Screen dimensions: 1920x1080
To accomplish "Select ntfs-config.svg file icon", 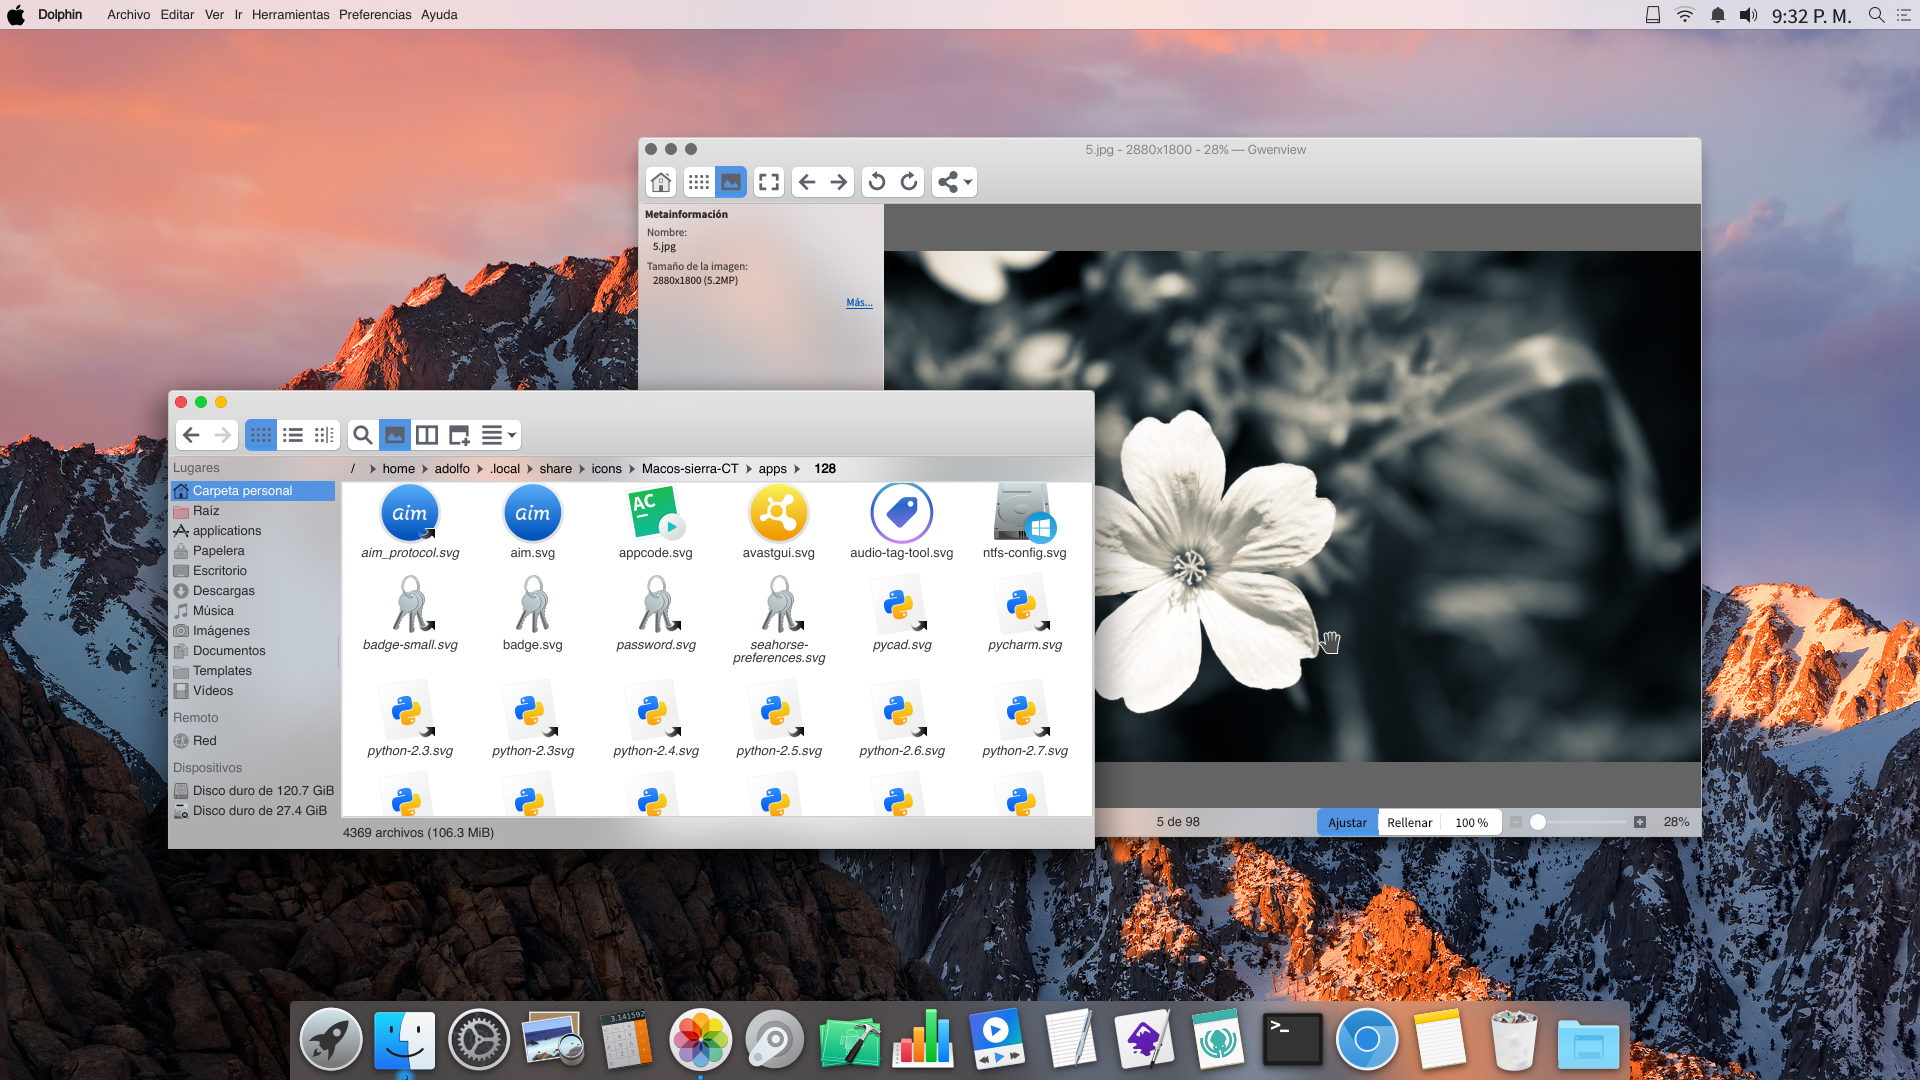I will [1024, 513].
